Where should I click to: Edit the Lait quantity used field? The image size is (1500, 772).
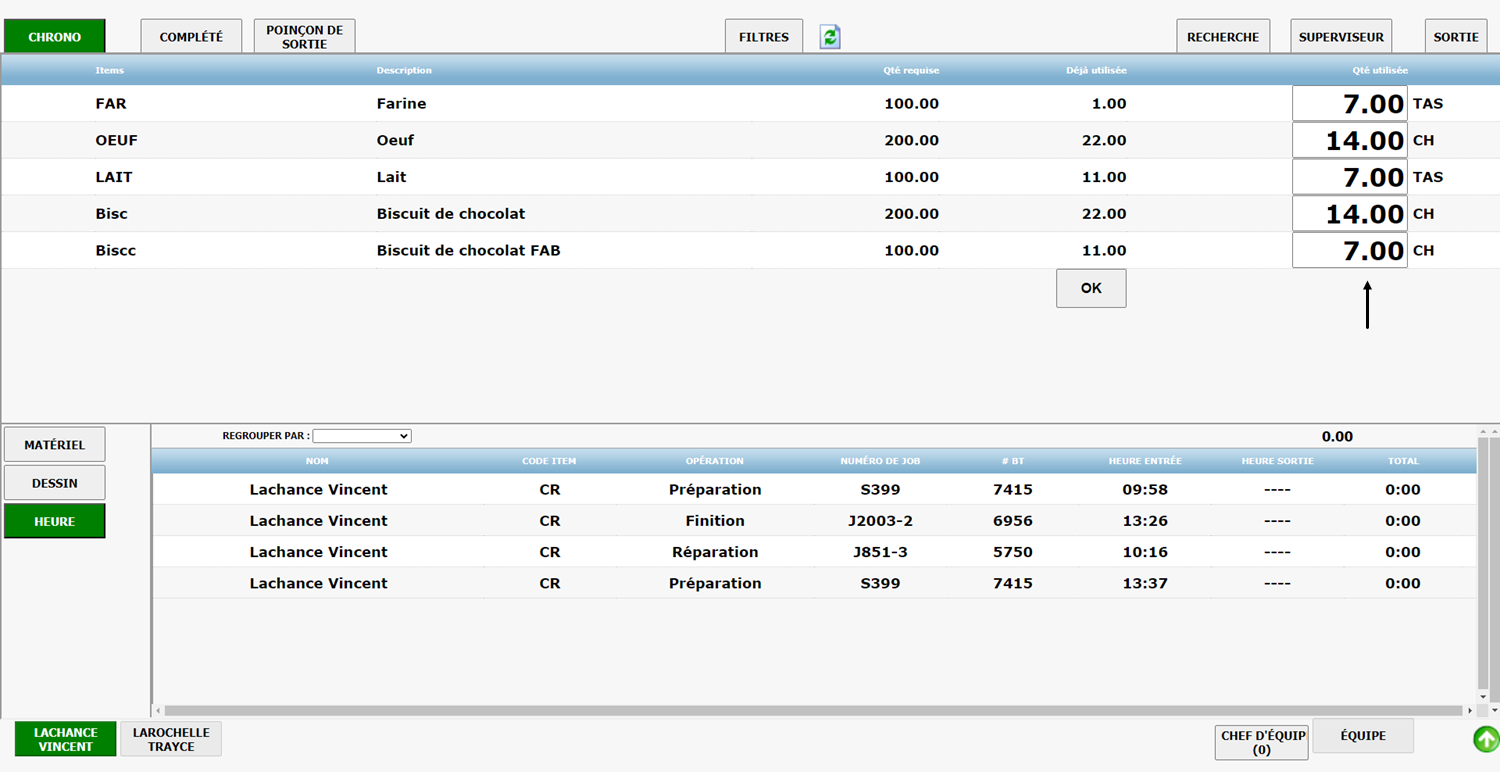(1350, 177)
